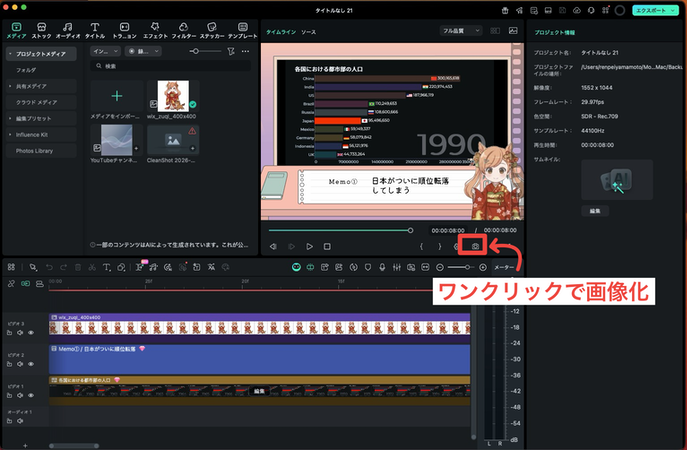Record voiceover with the microphone icon
687x450 pixels.
382,267
